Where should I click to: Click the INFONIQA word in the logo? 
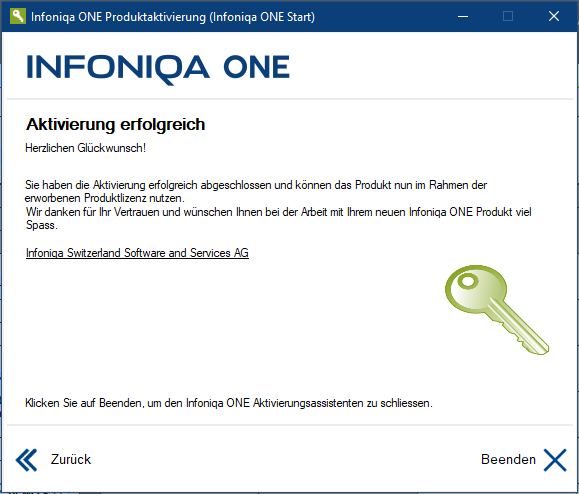(118, 69)
